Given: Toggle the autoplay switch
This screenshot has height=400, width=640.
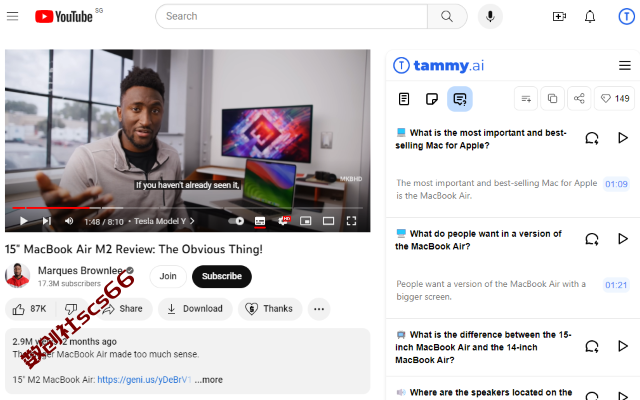Looking at the screenshot, I should pyautogui.click(x=236, y=221).
